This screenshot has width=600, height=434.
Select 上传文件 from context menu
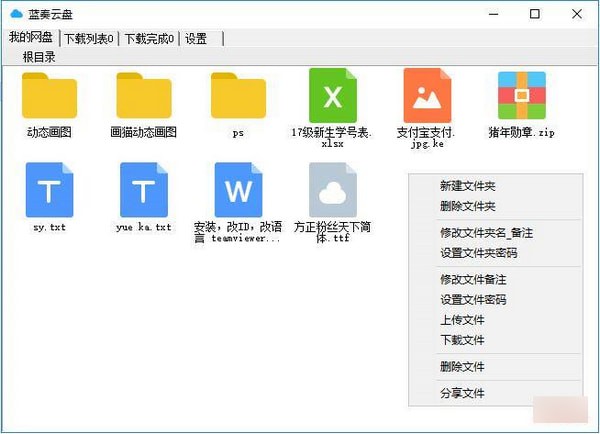click(x=462, y=320)
